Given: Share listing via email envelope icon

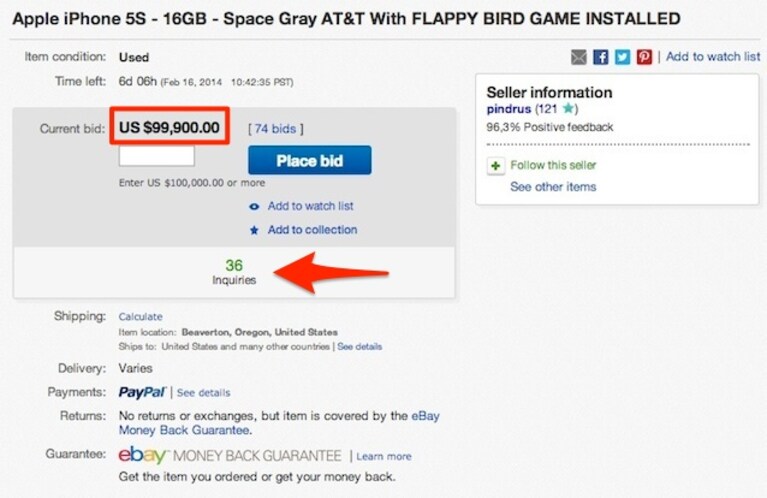Looking at the screenshot, I should (x=579, y=57).
